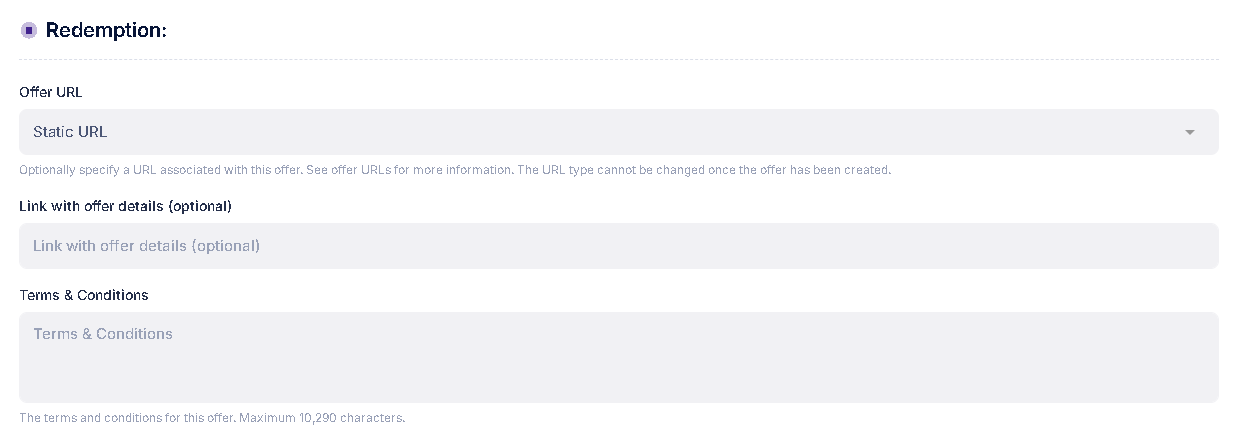Click into the Terms & Conditions text area
Viewport: 1238px width, 437px height.
(x=618, y=357)
